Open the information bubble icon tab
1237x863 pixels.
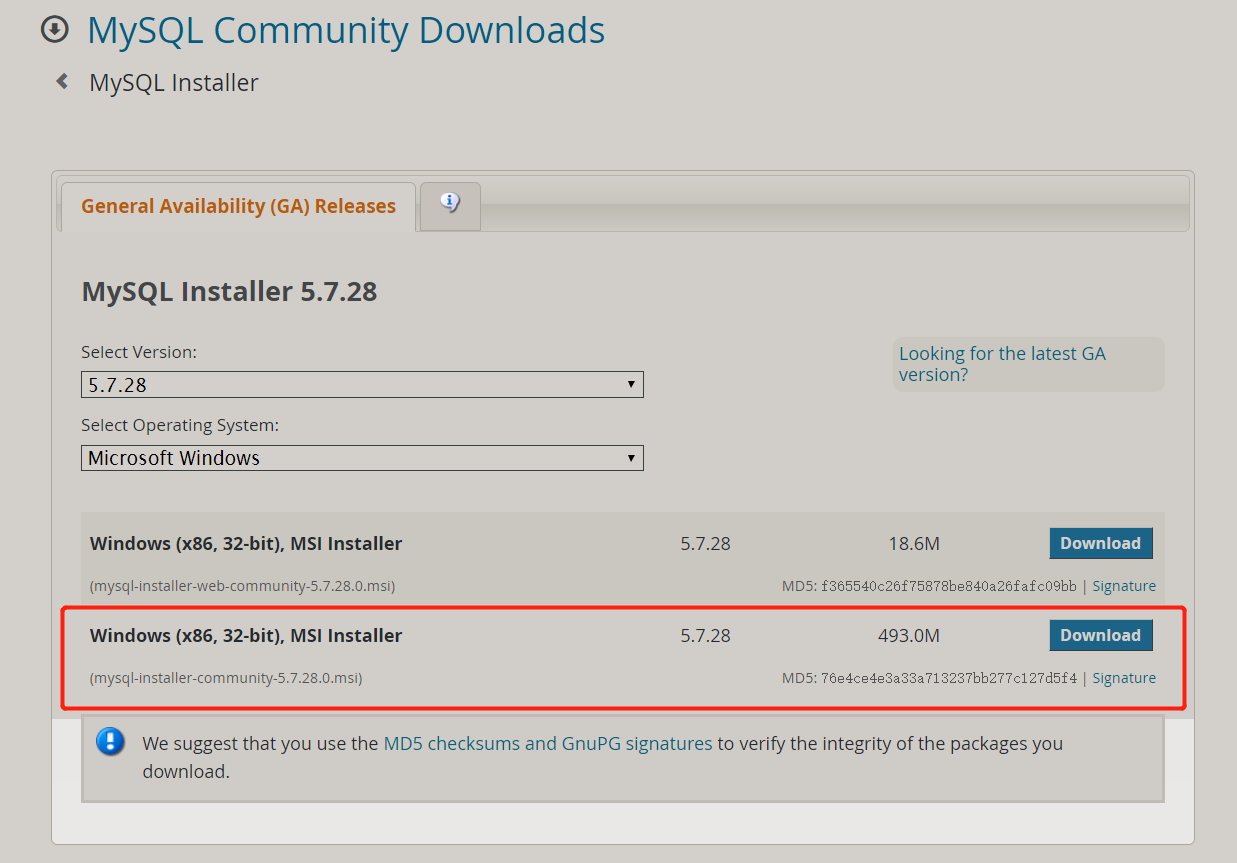pyautogui.click(x=450, y=204)
